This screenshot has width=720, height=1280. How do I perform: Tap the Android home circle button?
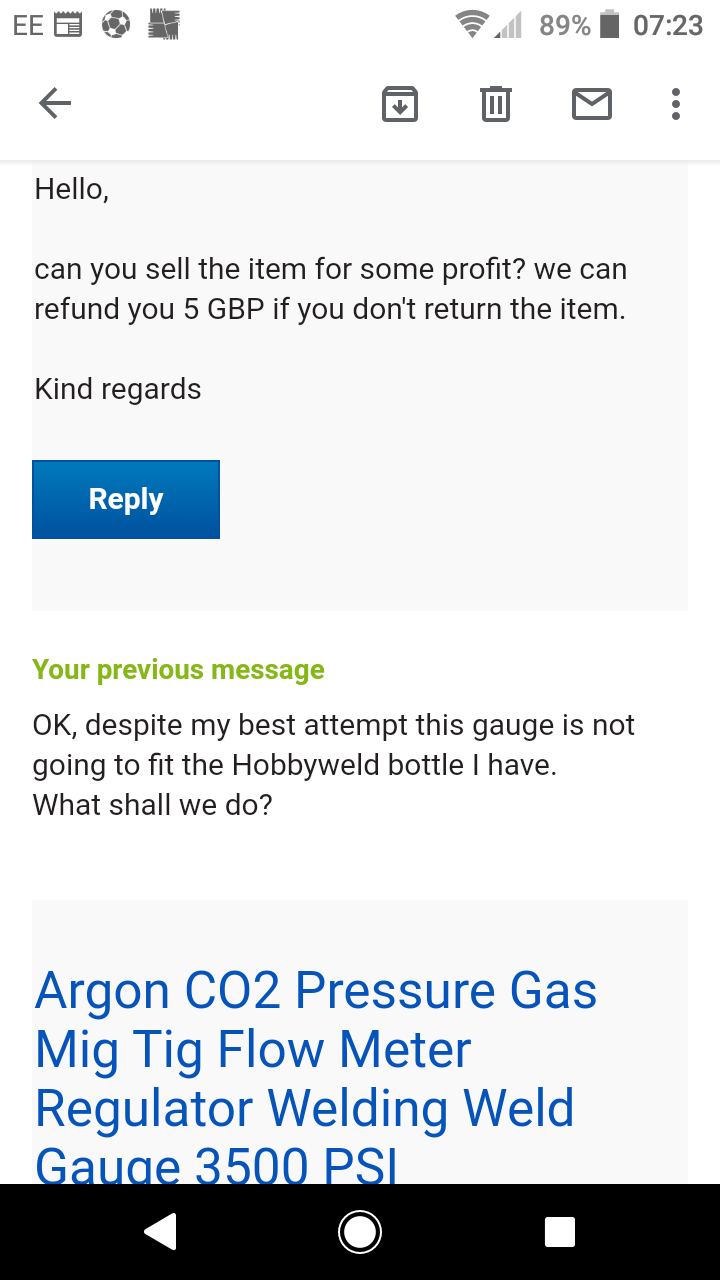coord(359,1232)
